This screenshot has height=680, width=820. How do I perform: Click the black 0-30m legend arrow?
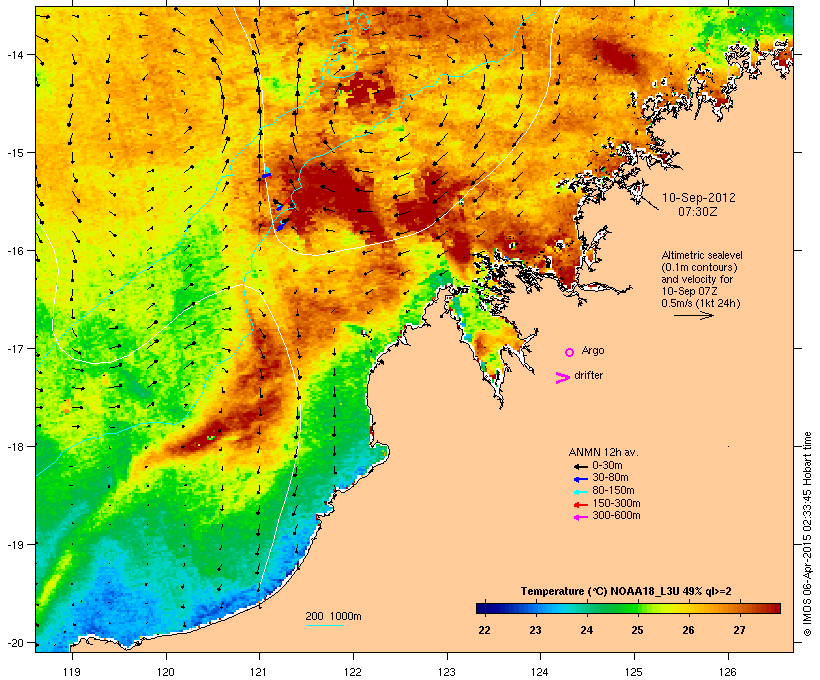580,466
